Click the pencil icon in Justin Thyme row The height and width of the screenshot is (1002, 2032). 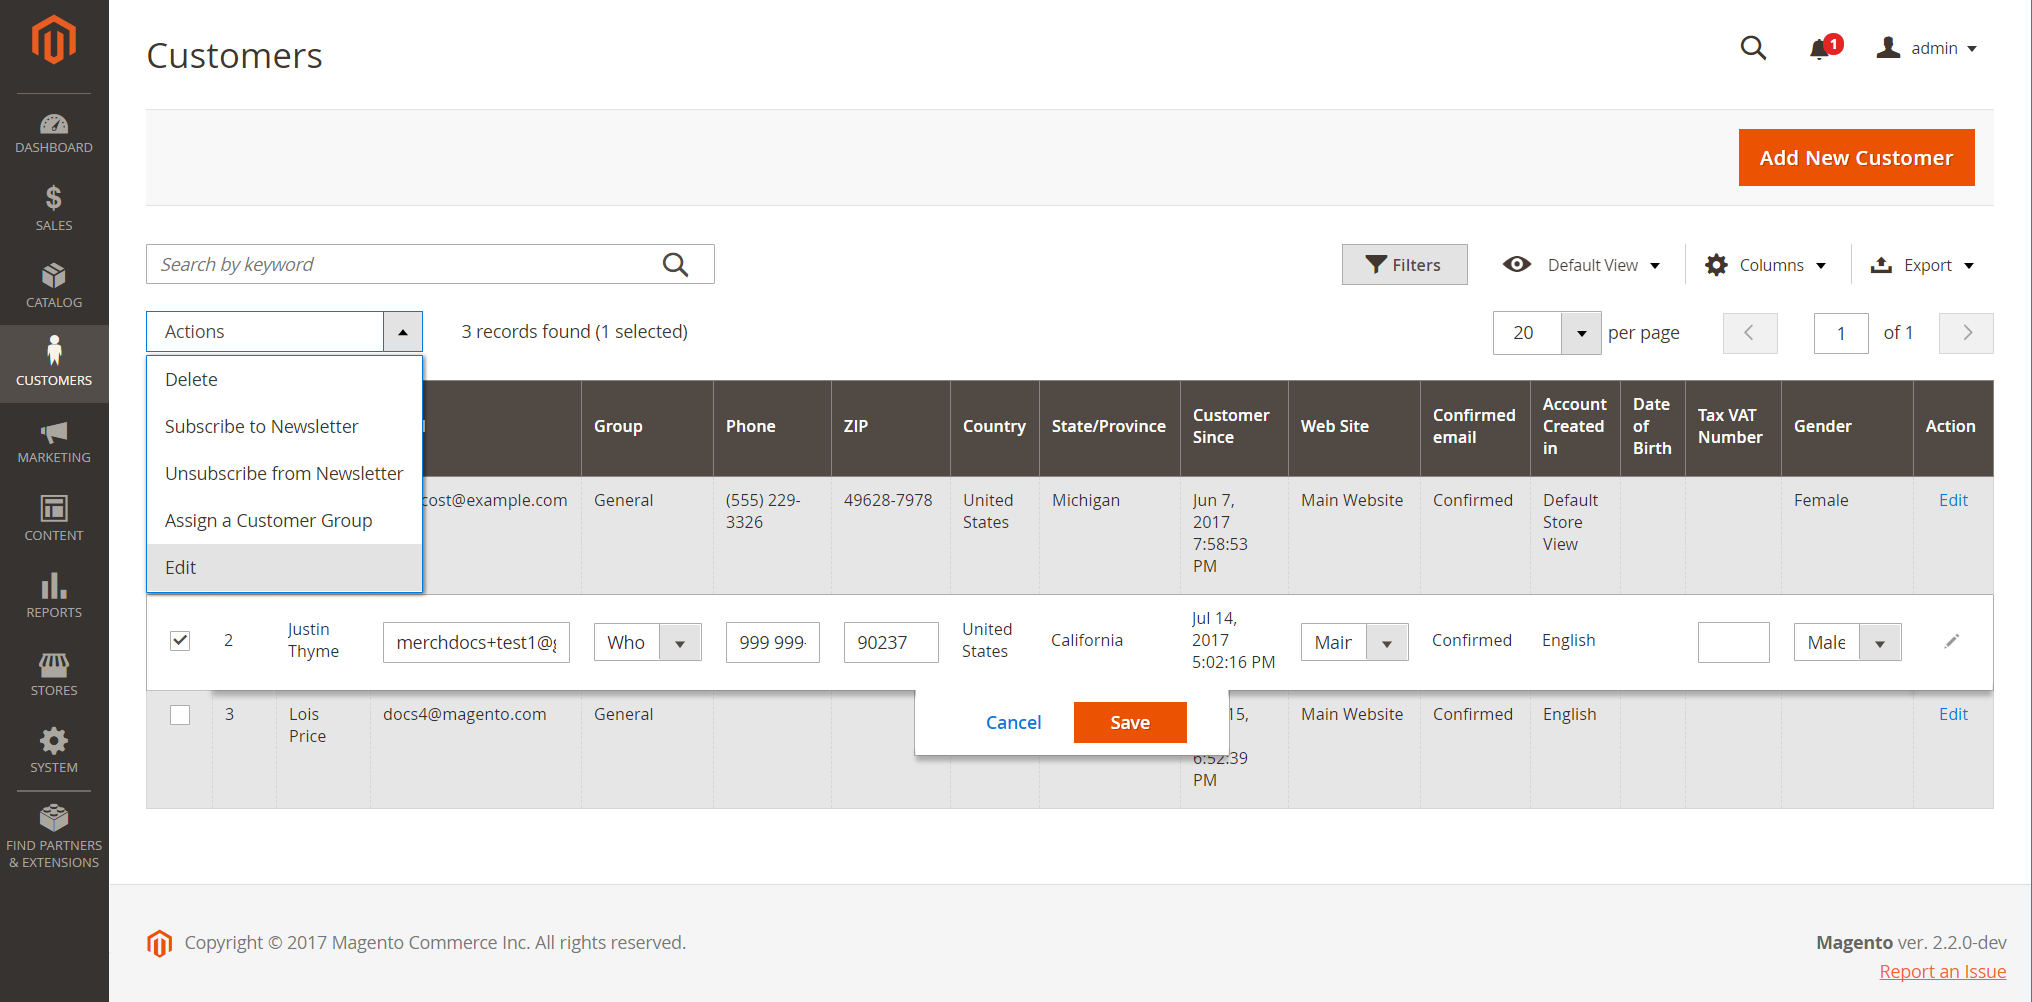click(1951, 641)
